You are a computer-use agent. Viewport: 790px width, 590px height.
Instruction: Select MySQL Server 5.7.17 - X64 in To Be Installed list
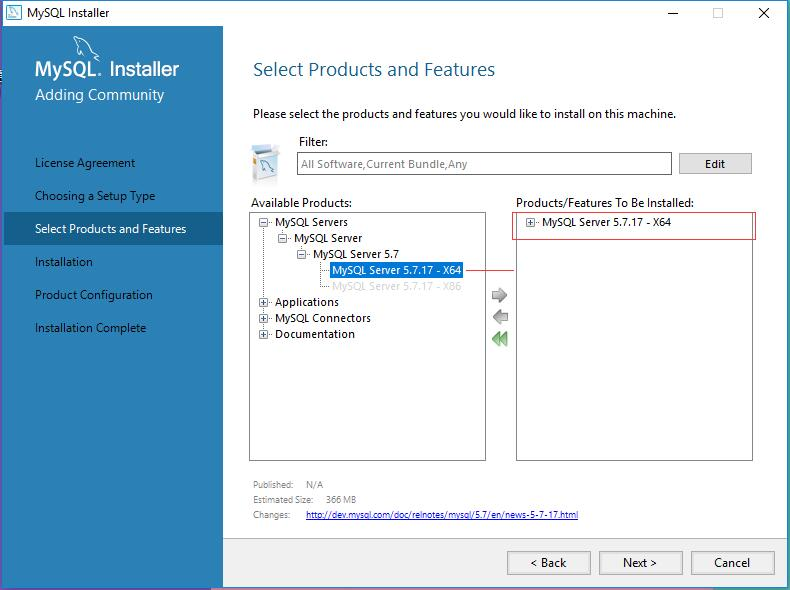click(606, 222)
